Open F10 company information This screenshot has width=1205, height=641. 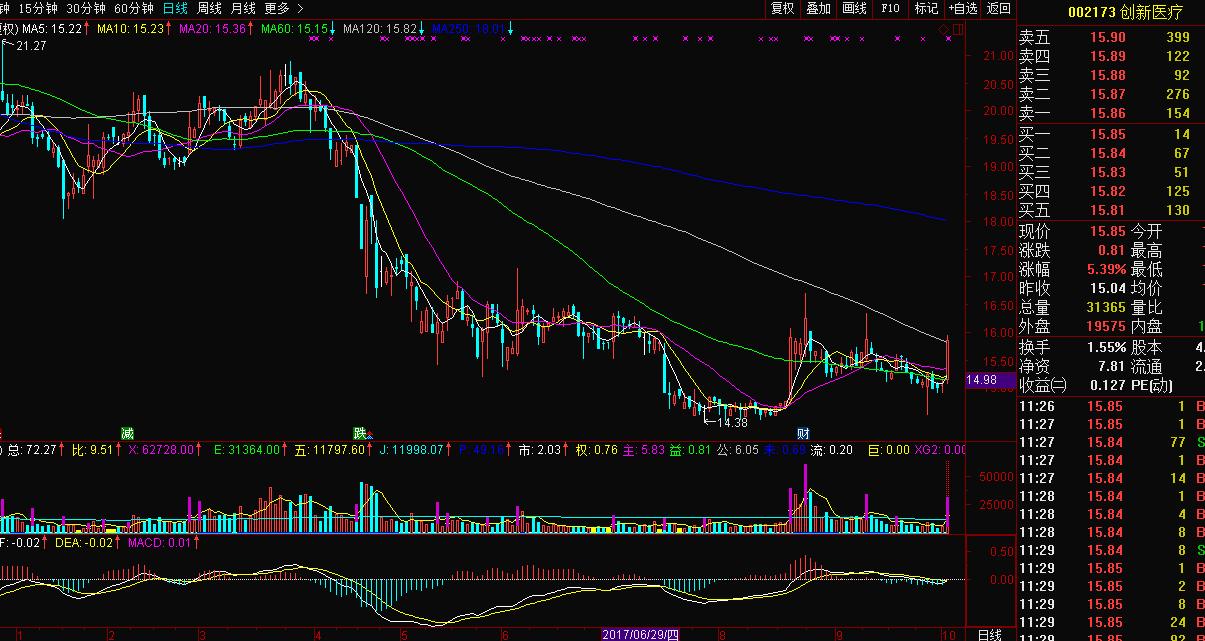[889, 8]
